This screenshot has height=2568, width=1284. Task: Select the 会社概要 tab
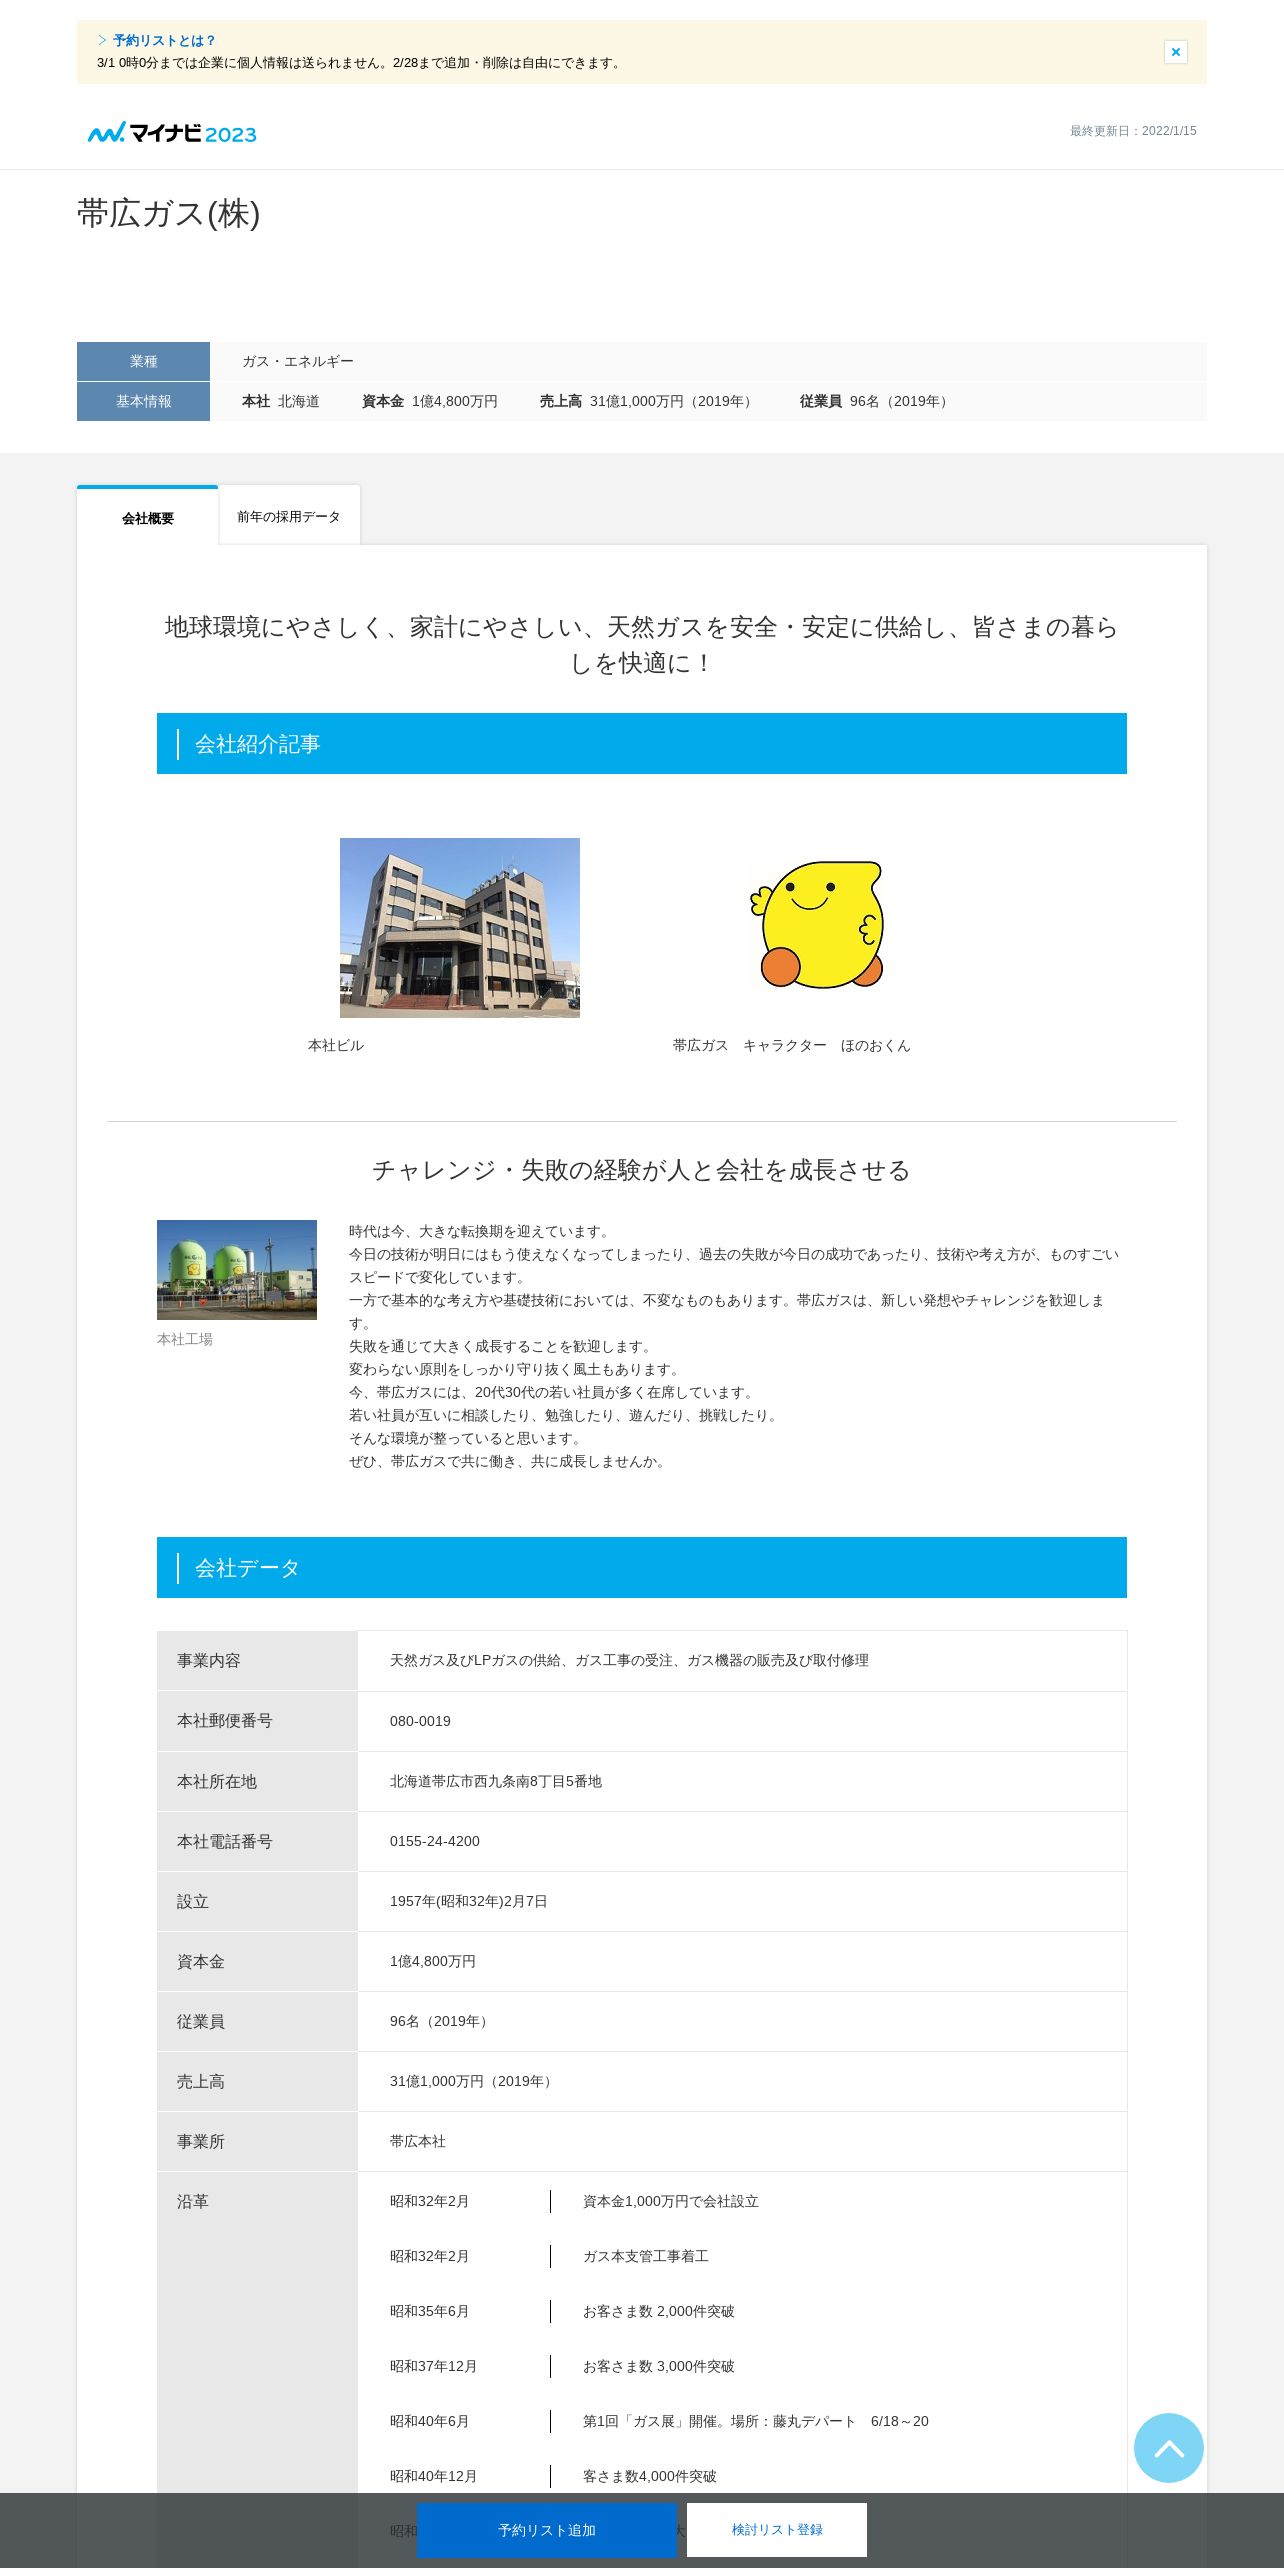147,518
